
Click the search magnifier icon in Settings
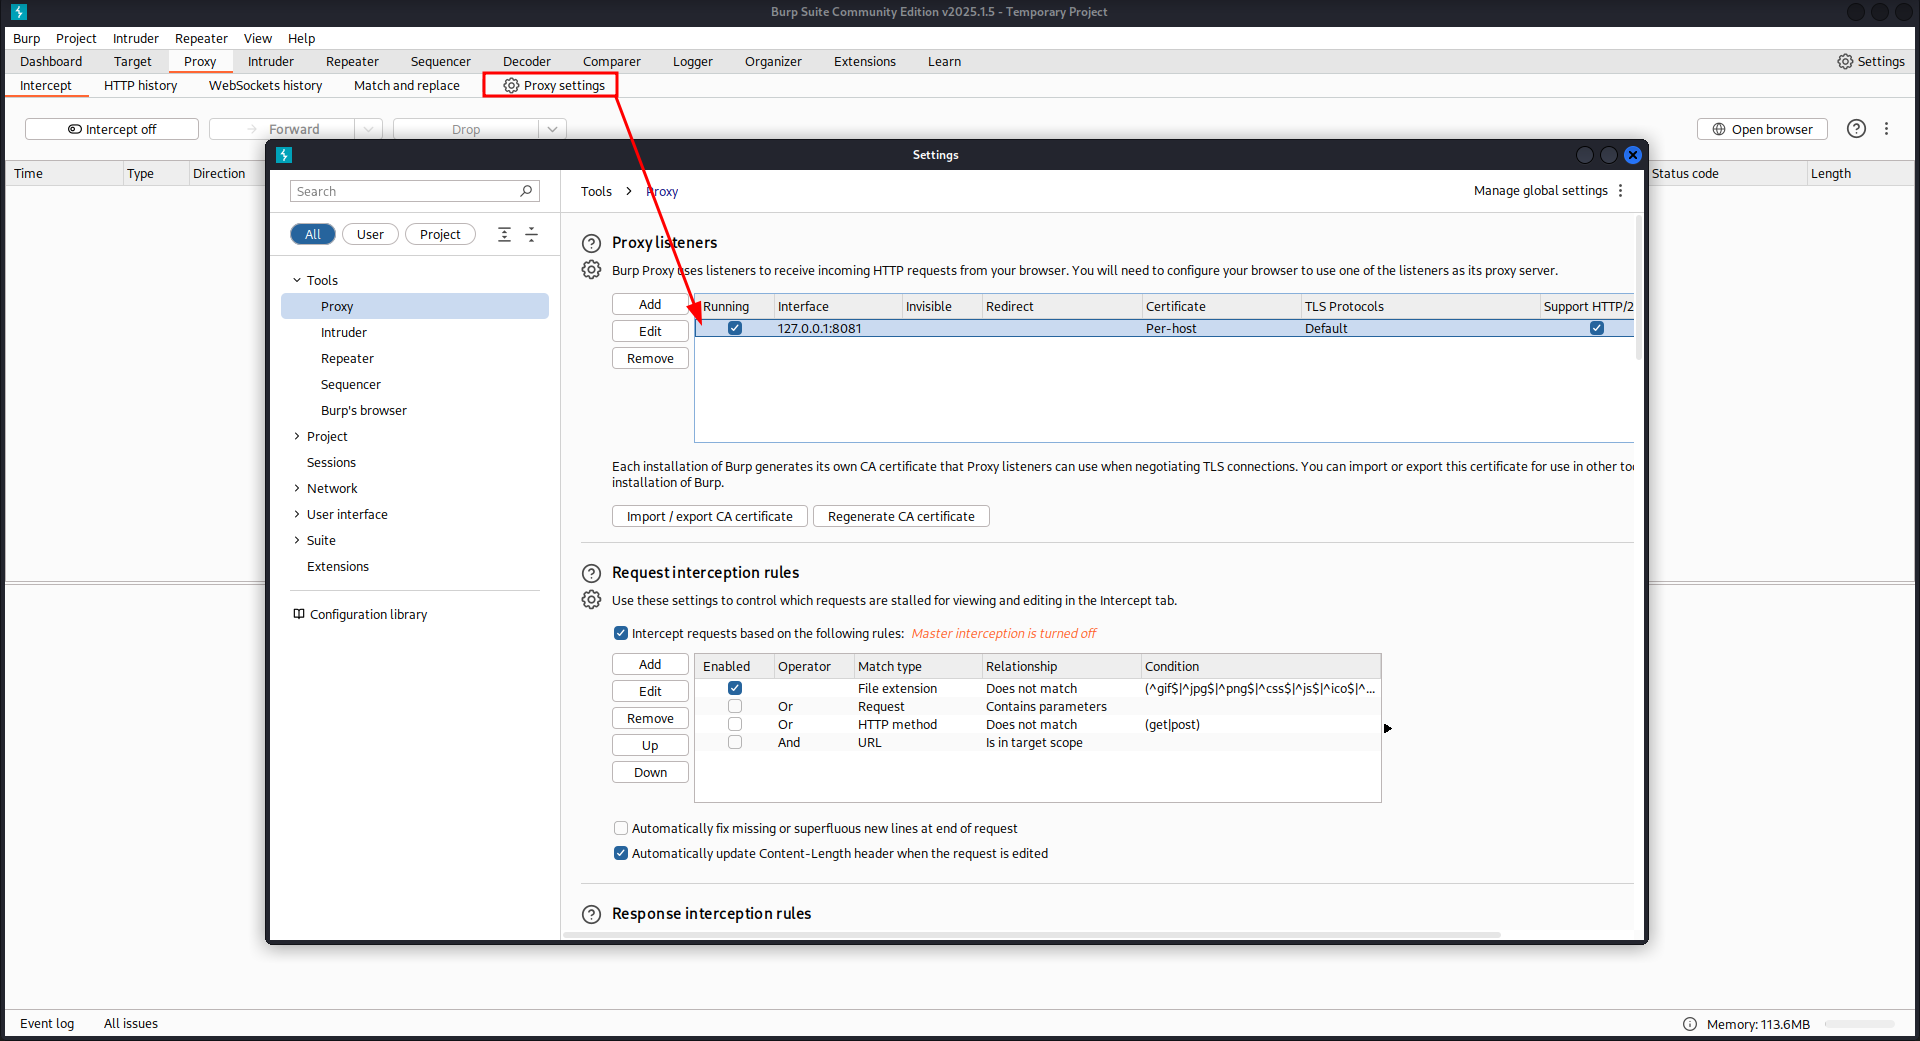coord(526,191)
